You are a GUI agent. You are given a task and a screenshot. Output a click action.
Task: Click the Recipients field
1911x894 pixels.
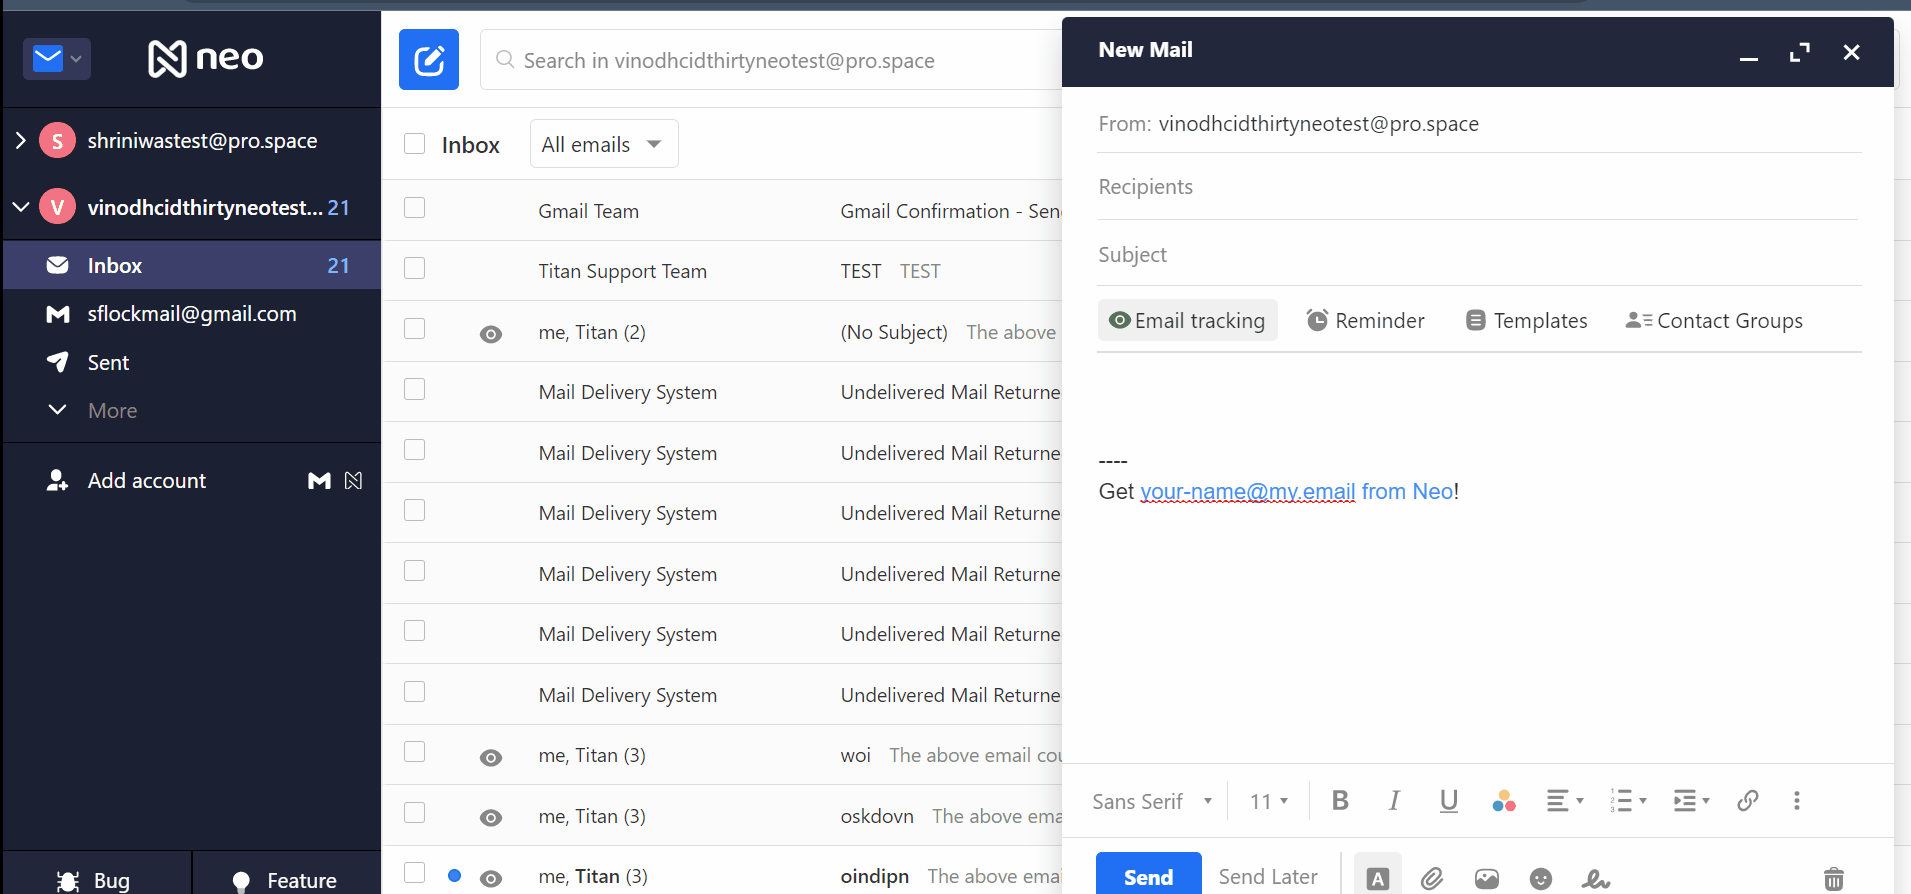click(1478, 187)
